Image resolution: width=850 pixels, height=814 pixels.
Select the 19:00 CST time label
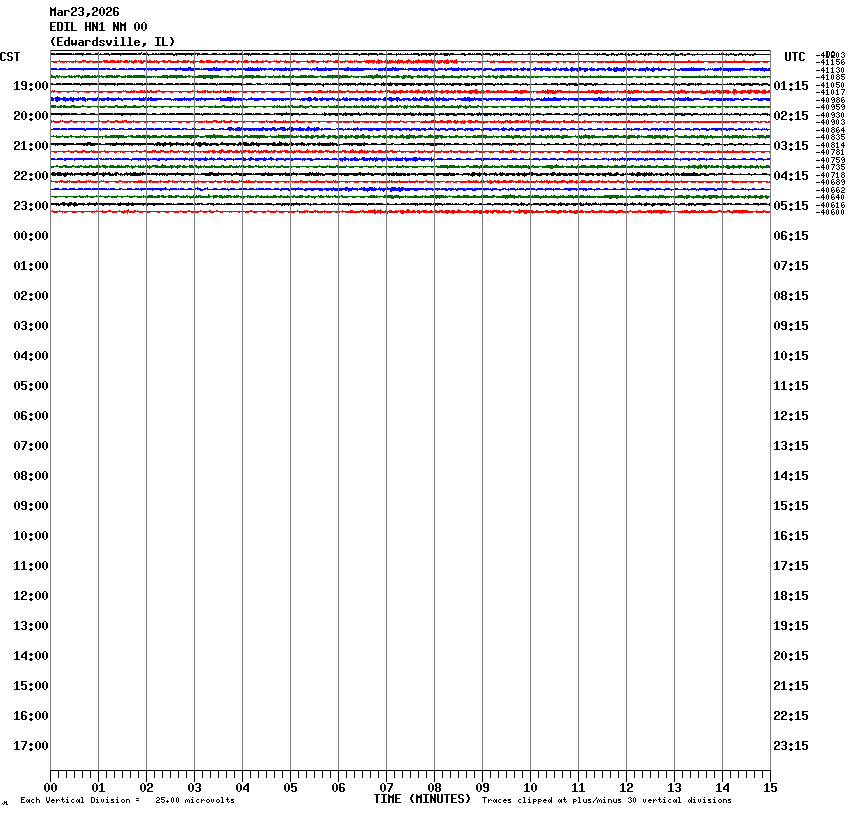click(31, 86)
